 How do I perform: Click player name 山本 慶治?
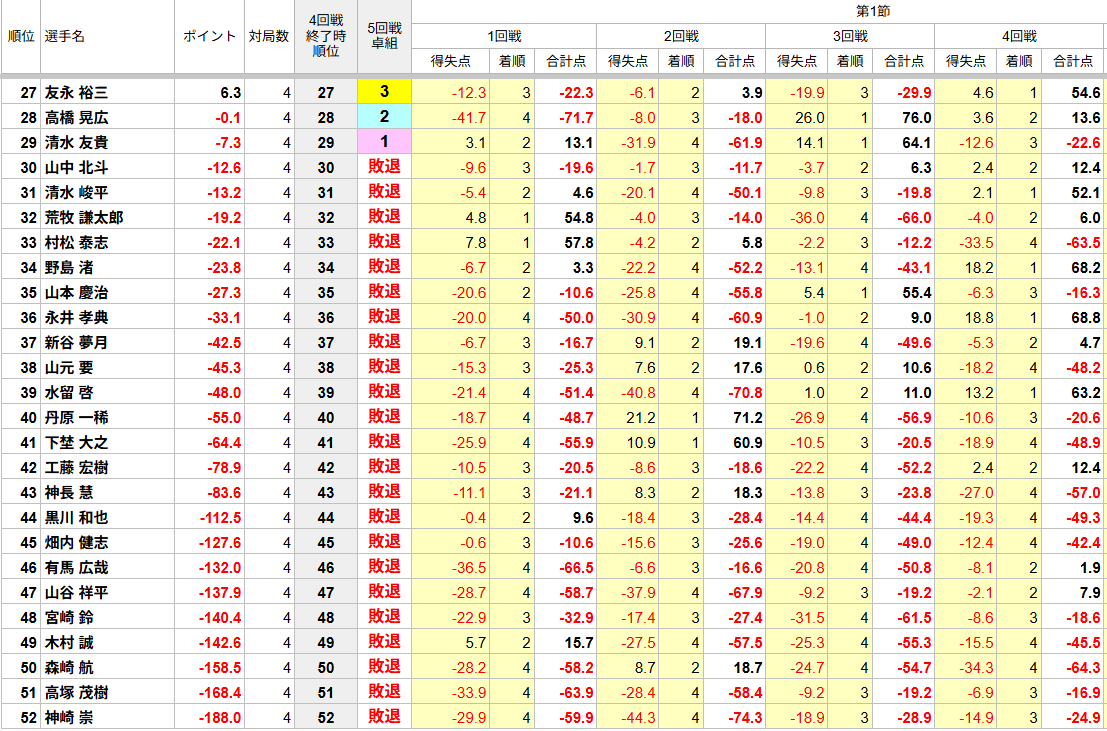pyautogui.click(x=76, y=292)
